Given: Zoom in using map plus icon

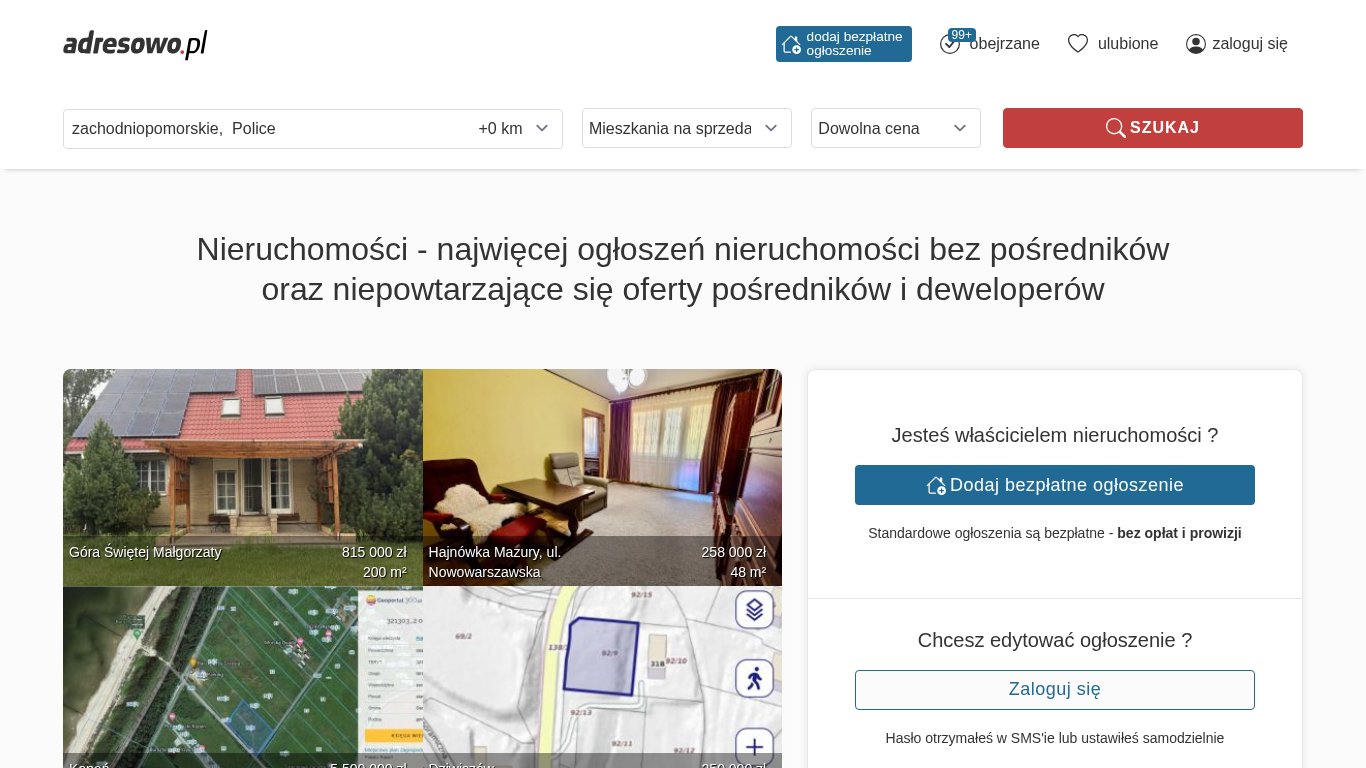Looking at the screenshot, I should pyautogui.click(x=754, y=746).
